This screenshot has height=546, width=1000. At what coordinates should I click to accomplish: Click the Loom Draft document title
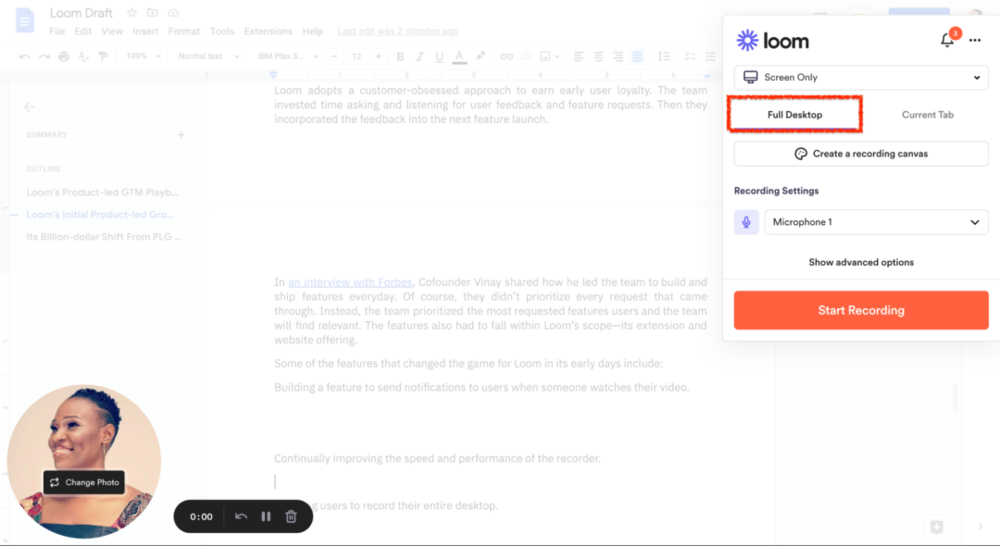[81, 13]
